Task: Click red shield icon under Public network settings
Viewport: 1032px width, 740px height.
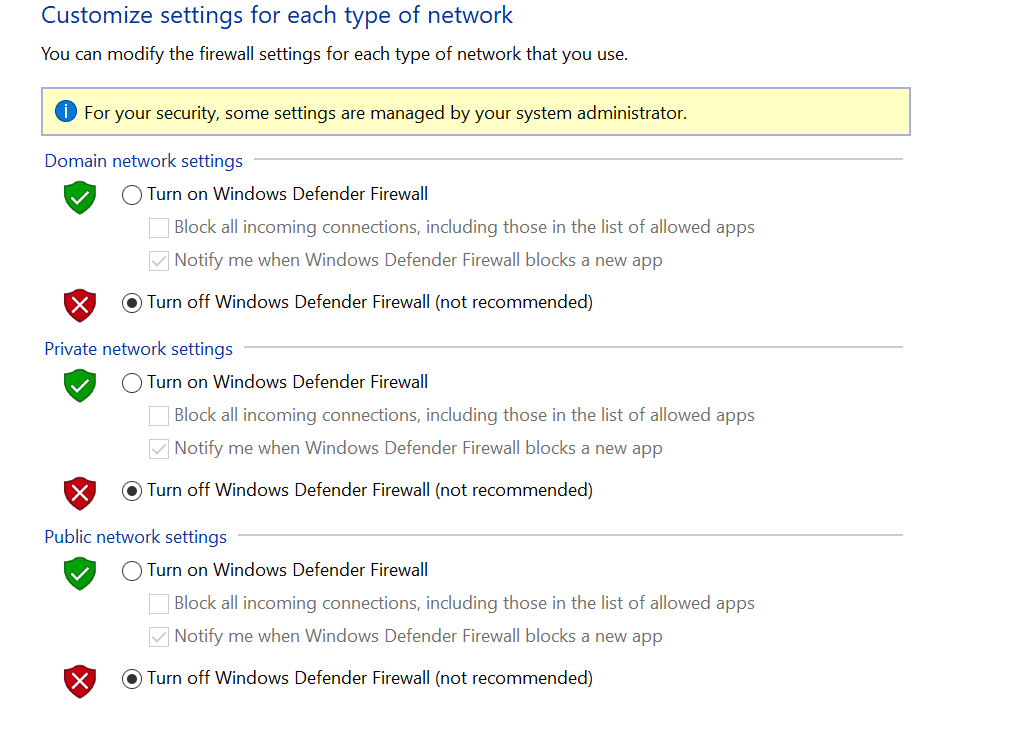Action: [x=80, y=680]
